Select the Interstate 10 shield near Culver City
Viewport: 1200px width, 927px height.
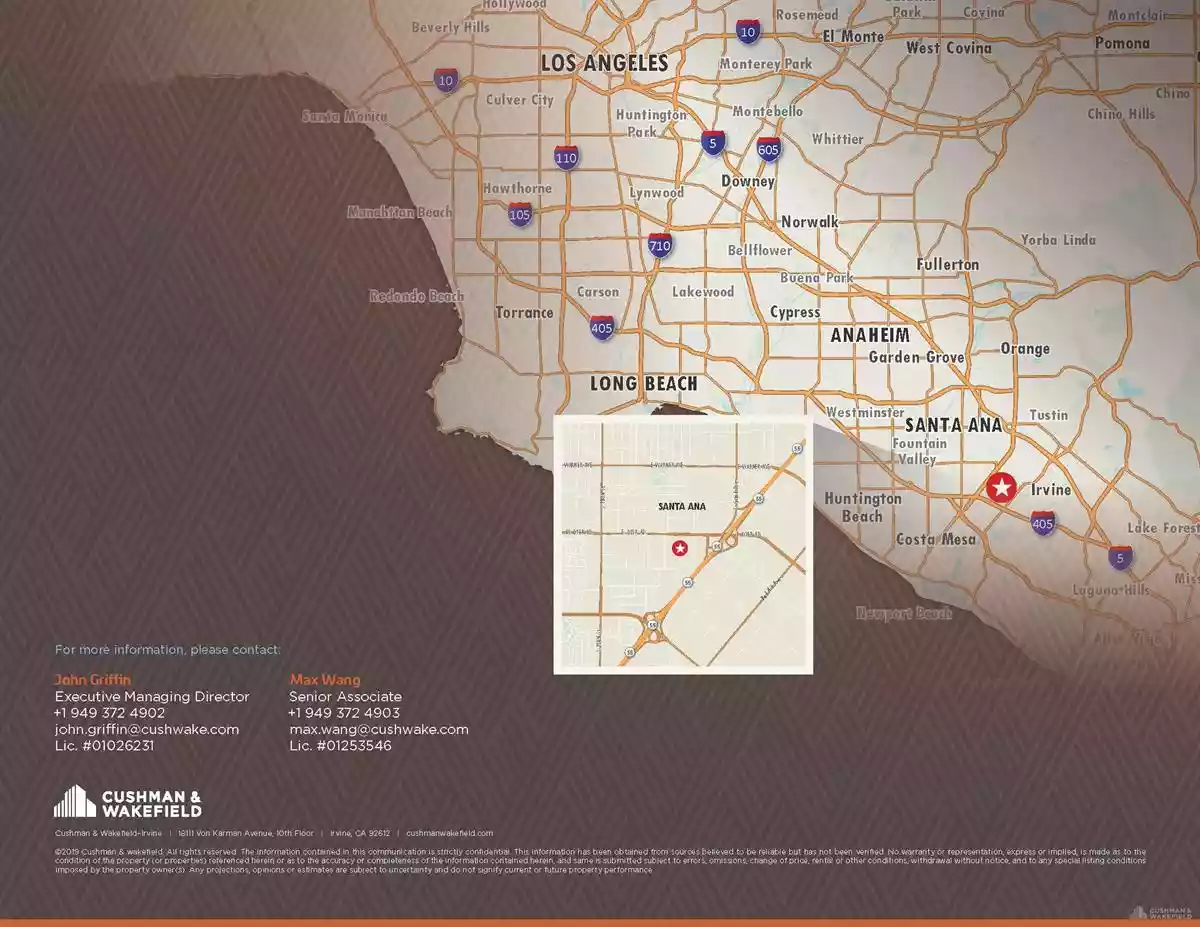tap(444, 77)
